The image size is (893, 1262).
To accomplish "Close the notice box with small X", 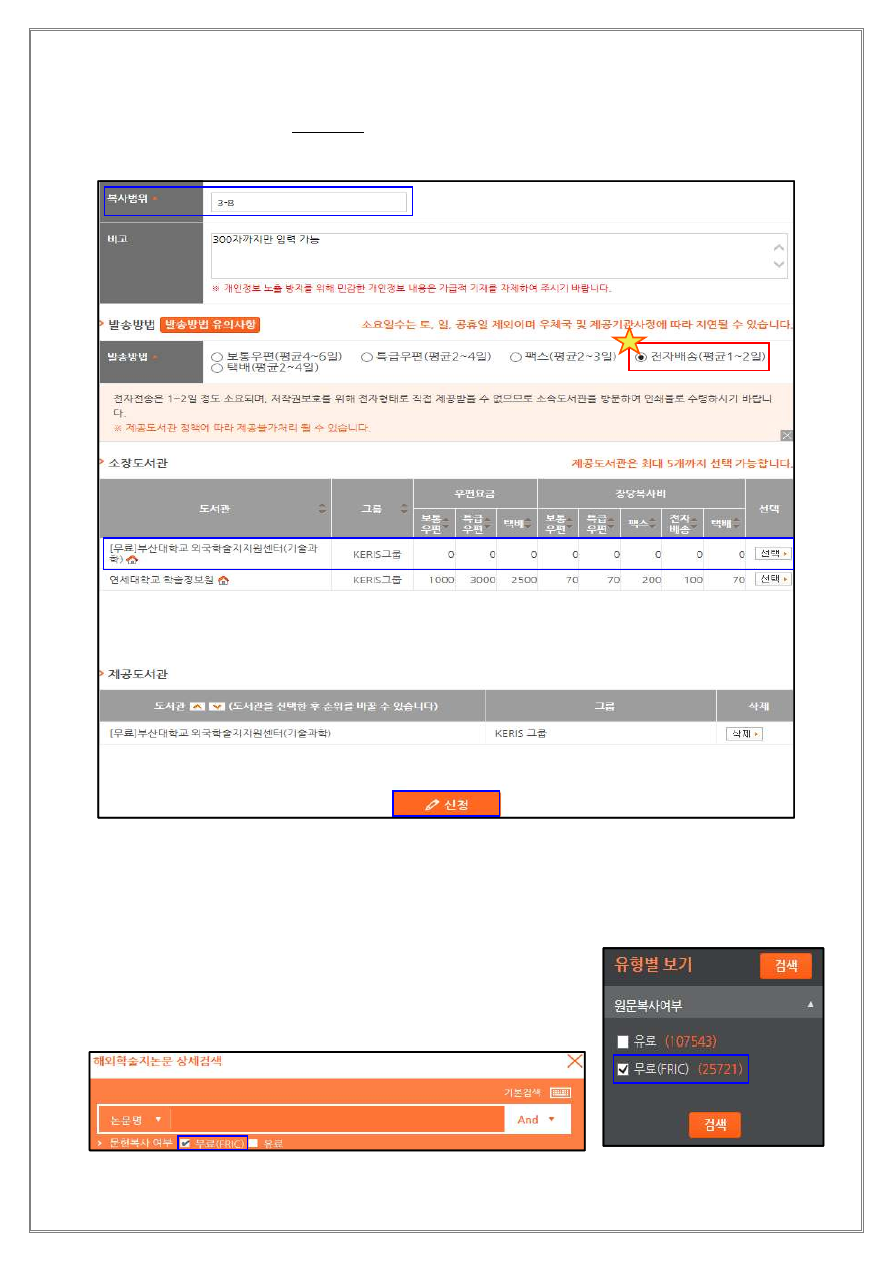I will [786, 435].
